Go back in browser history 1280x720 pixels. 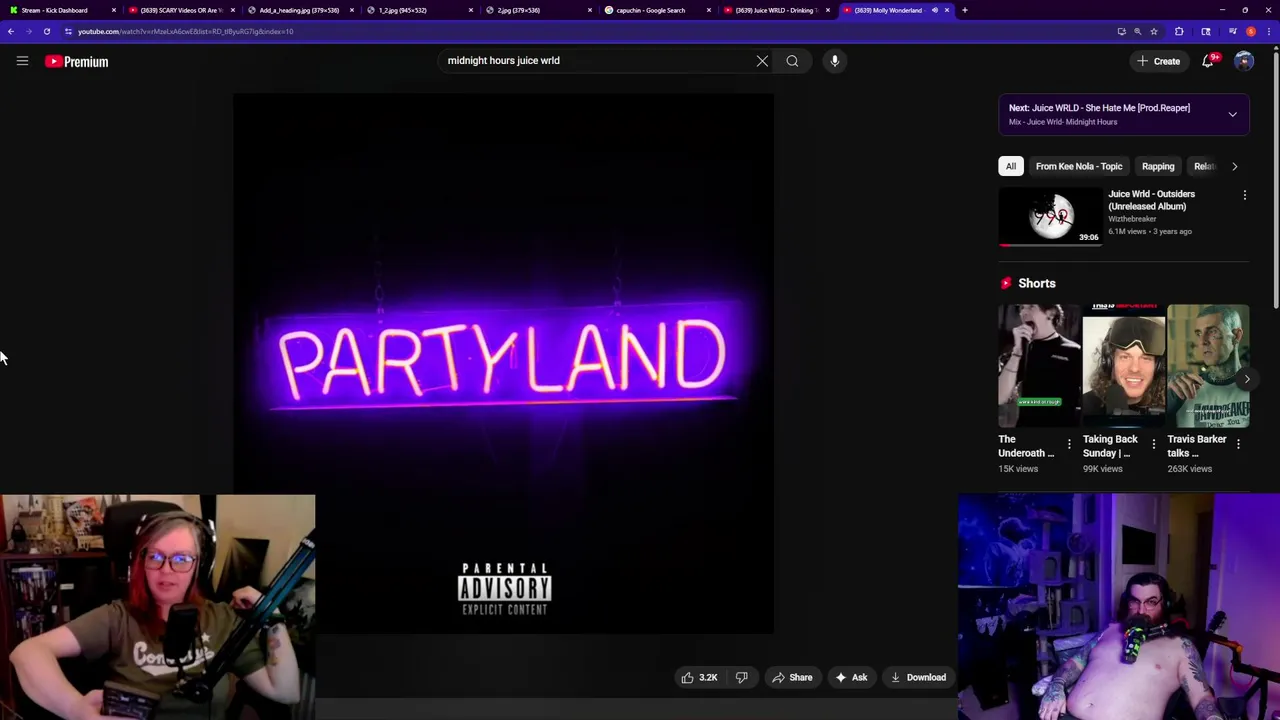(x=11, y=31)
